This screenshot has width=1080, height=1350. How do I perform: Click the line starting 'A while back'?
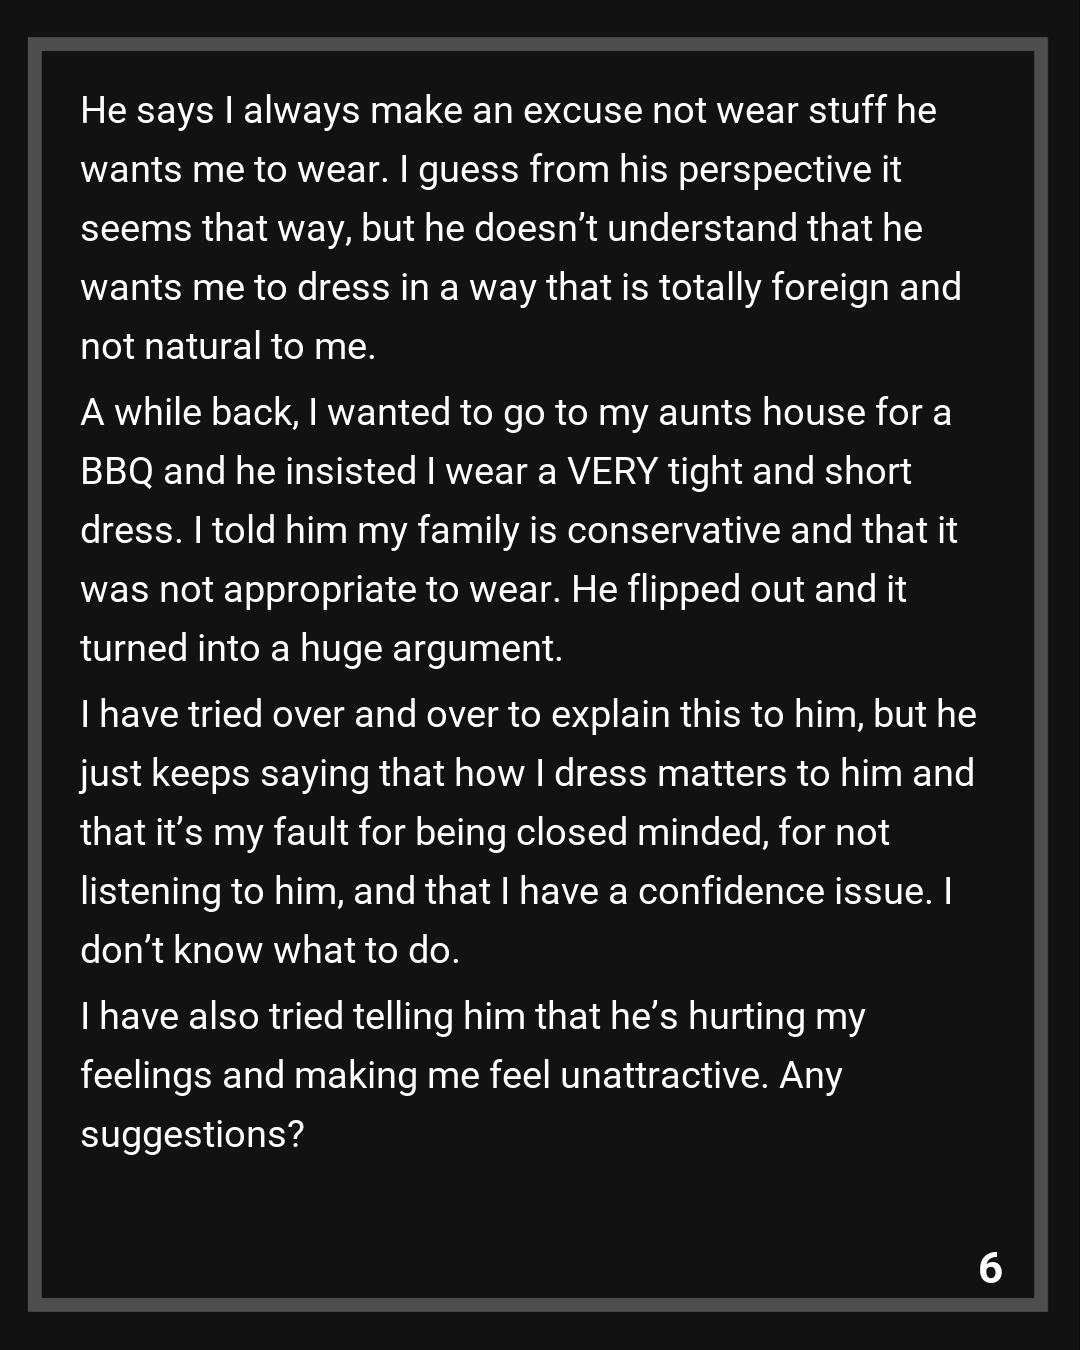click(515, 412)
